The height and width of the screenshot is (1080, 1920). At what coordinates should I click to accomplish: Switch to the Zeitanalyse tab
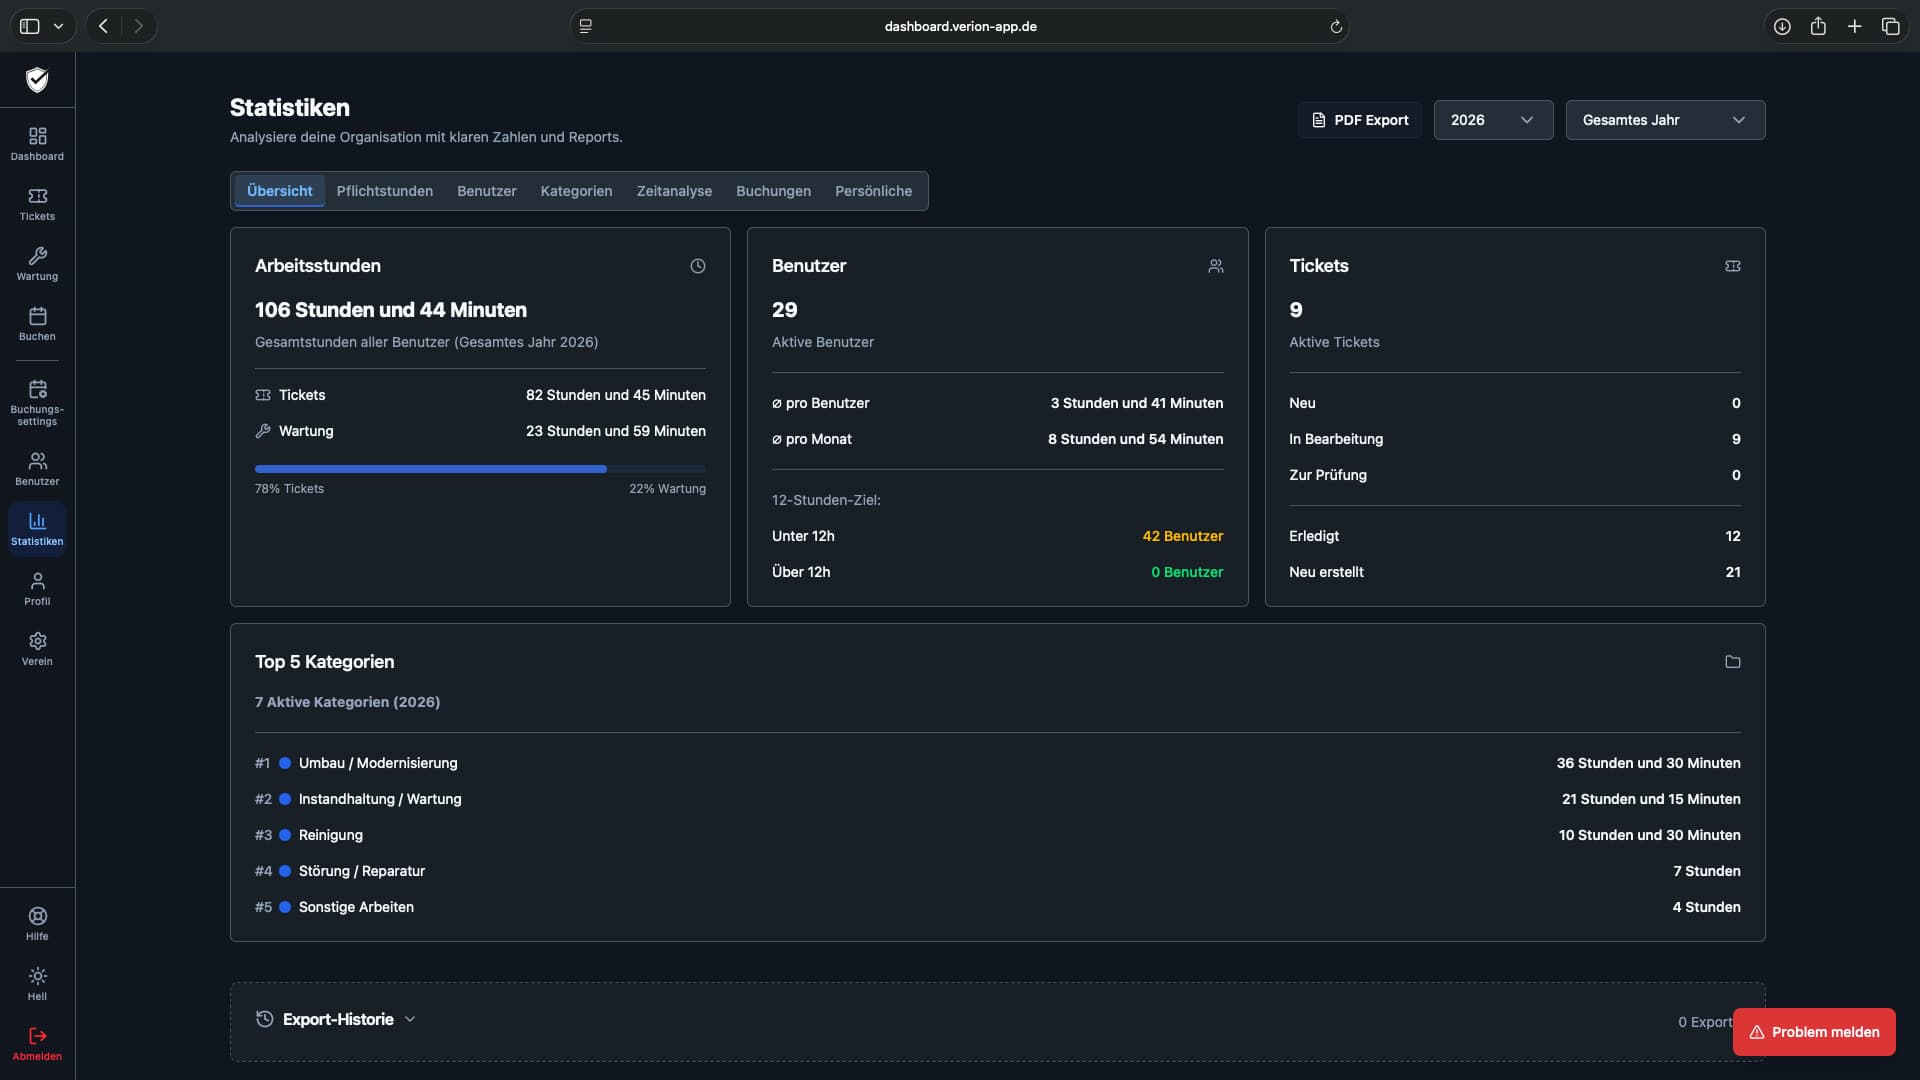674,191
